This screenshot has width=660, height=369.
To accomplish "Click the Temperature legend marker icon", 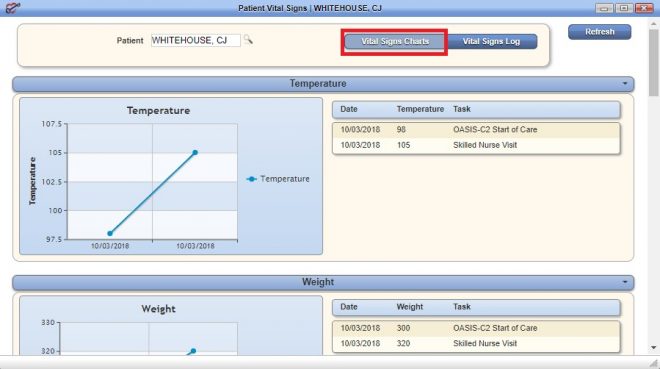I will point(252,179).
